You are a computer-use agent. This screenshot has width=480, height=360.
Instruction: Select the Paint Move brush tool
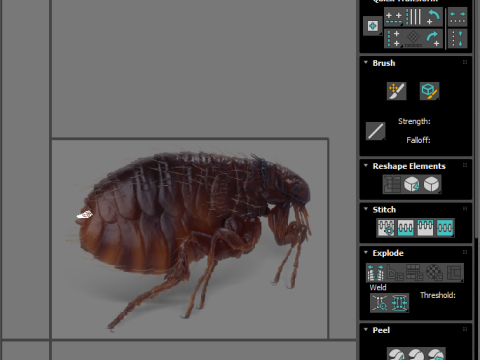point(396,91)
